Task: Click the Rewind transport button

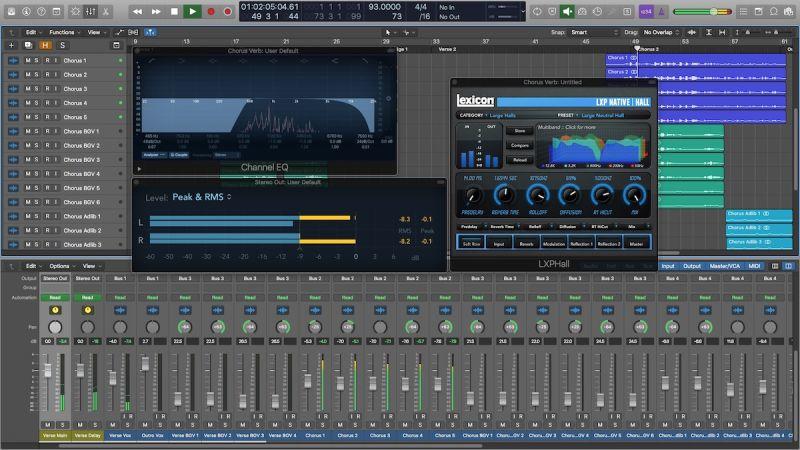Action: tap(137, 11)
